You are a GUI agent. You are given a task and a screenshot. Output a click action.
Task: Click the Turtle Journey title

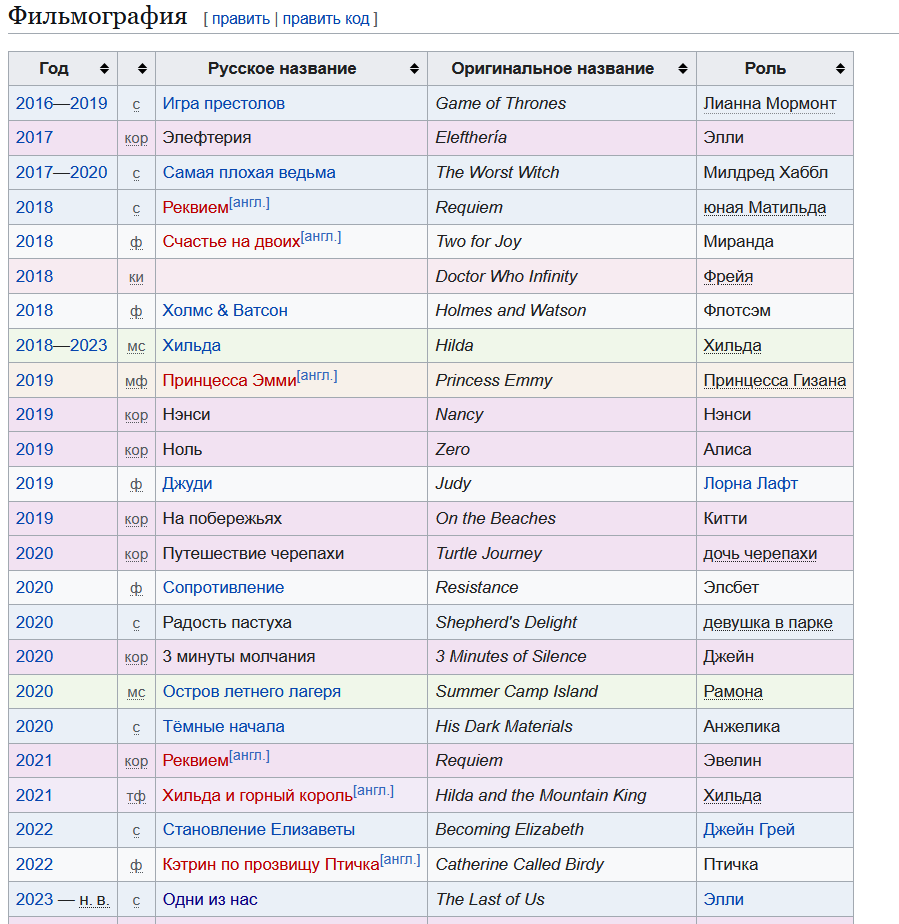tap(488, 554)
